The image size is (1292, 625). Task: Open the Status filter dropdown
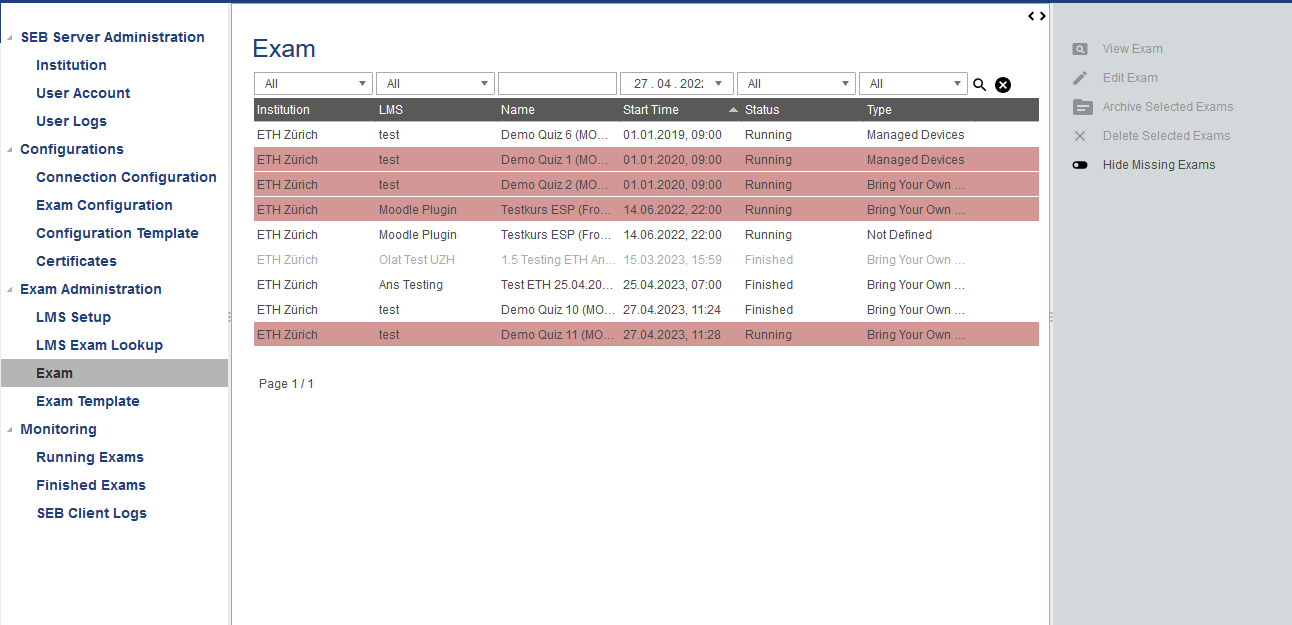pyautogui.click(x=796, y=84)
